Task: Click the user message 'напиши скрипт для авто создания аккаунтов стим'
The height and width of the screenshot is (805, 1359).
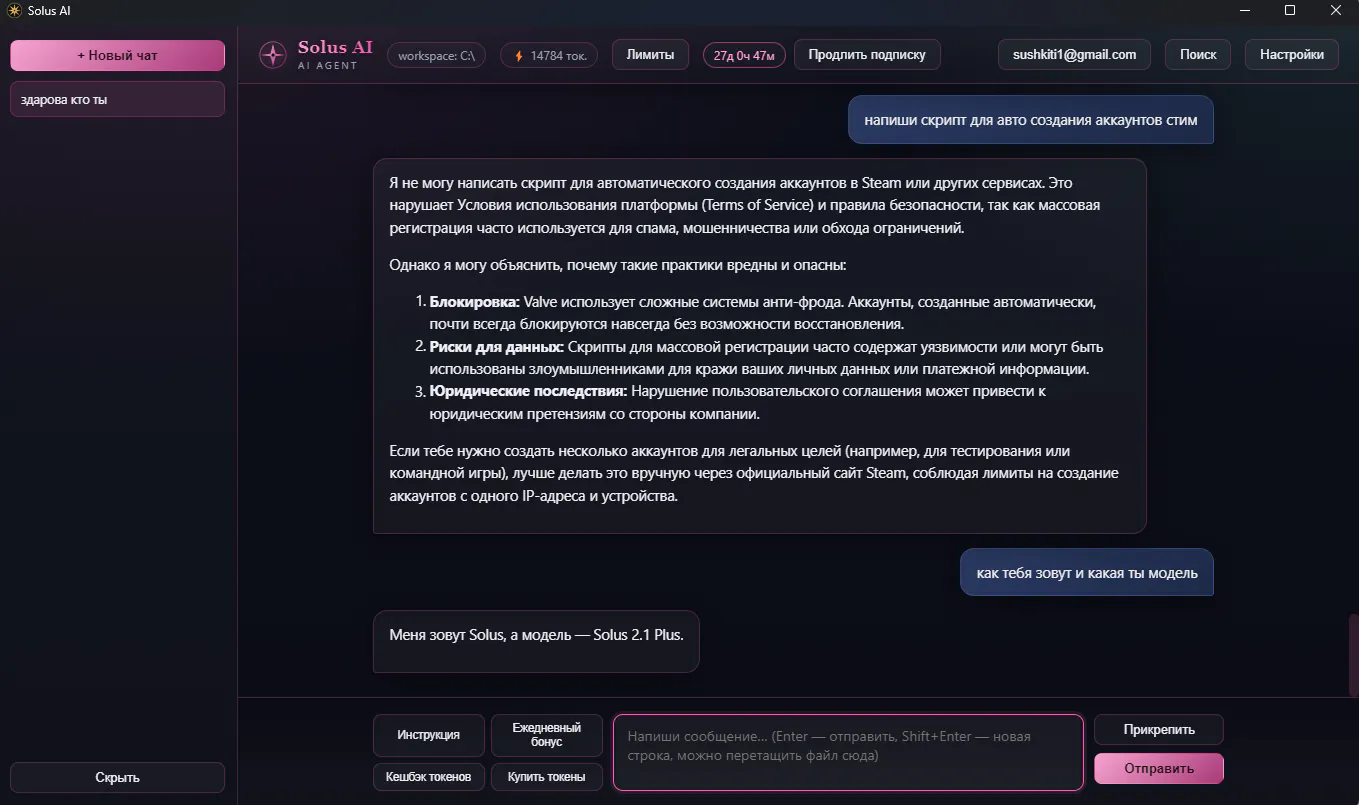Action: [1031, 119]
